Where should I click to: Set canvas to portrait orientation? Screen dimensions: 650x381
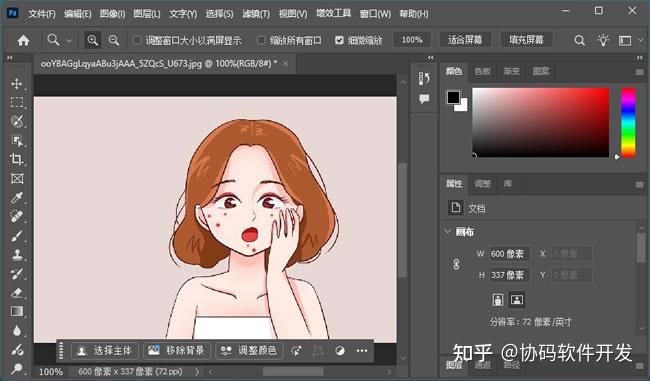498,300
